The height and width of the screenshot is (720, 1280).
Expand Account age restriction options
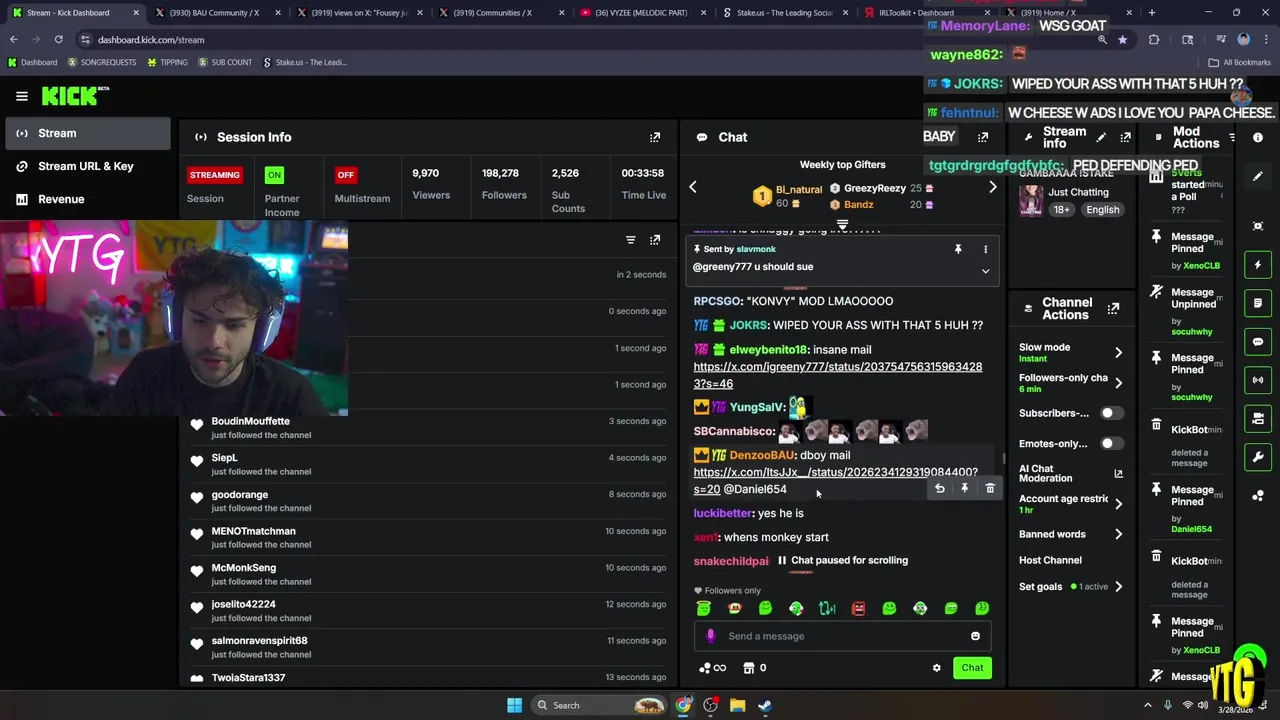1118,503
